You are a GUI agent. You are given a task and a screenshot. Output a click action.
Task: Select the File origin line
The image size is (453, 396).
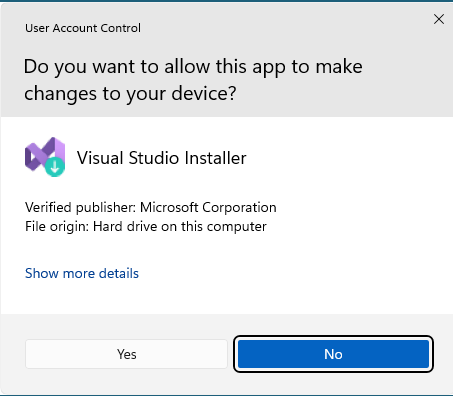146,227
